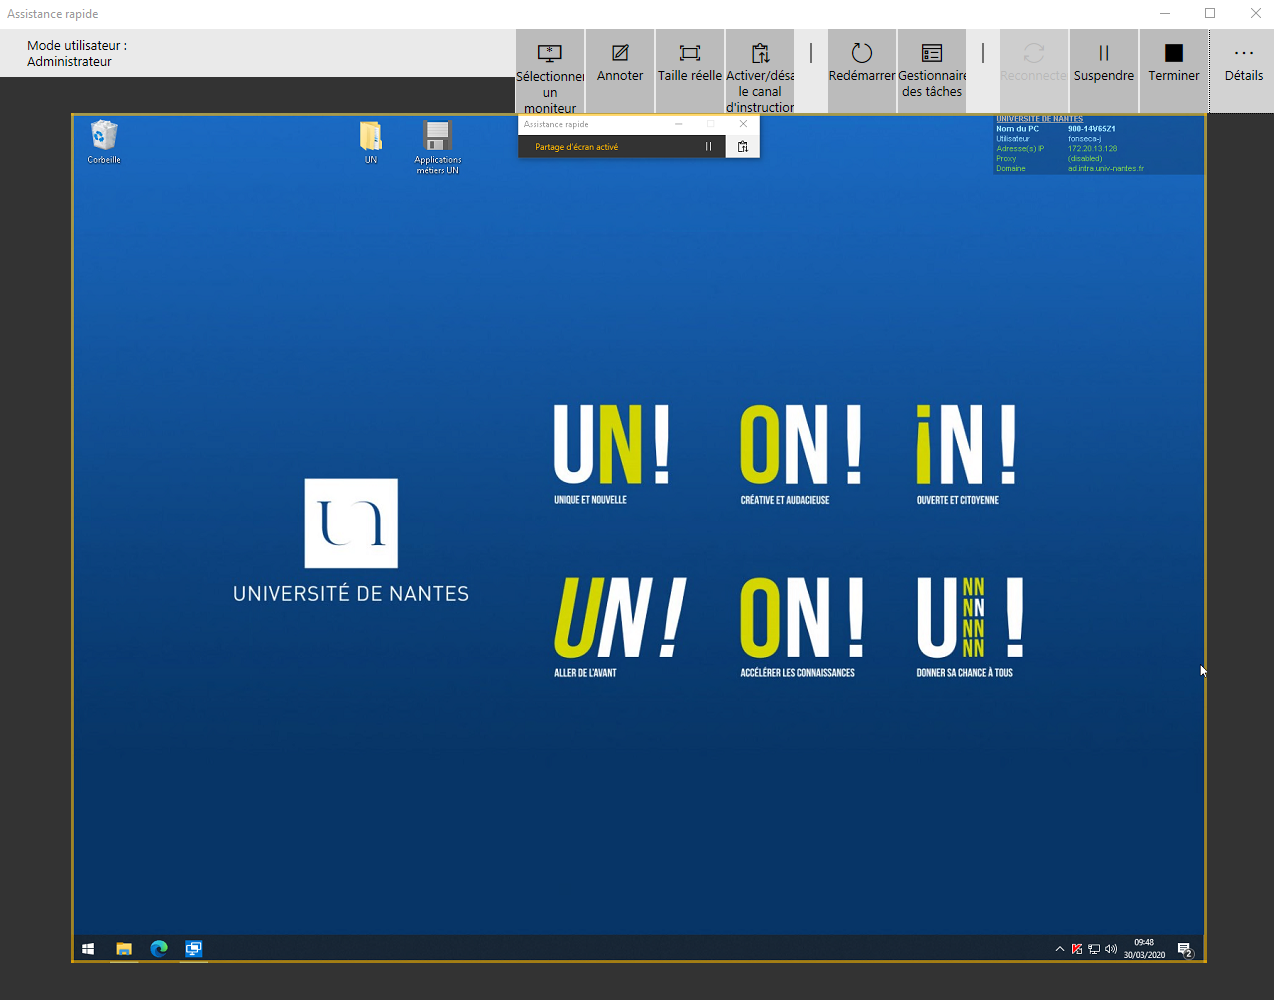Open Gestionnaire des tâches remotely
Image resolution: width=1274 pixels, height=1000 pixels.
[x=932, y=68]
